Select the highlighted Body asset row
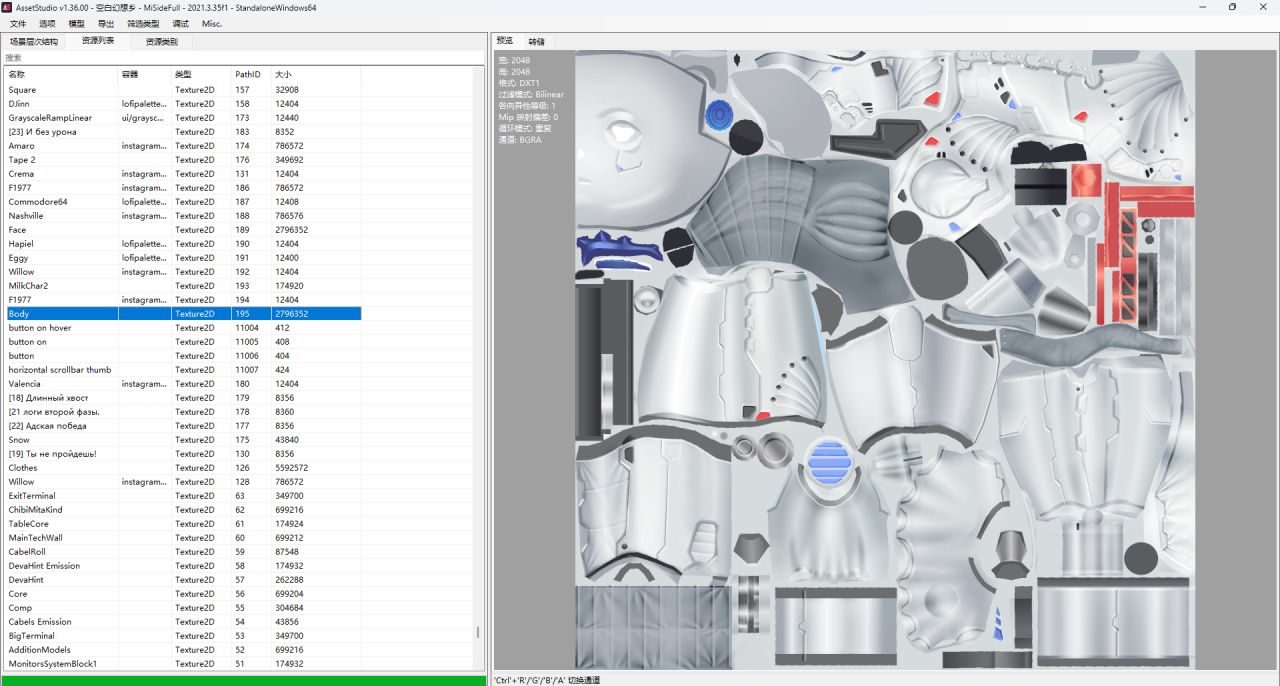Image resolution: width=1280 pixels, height=686 pixels. (x=183, y=314)
